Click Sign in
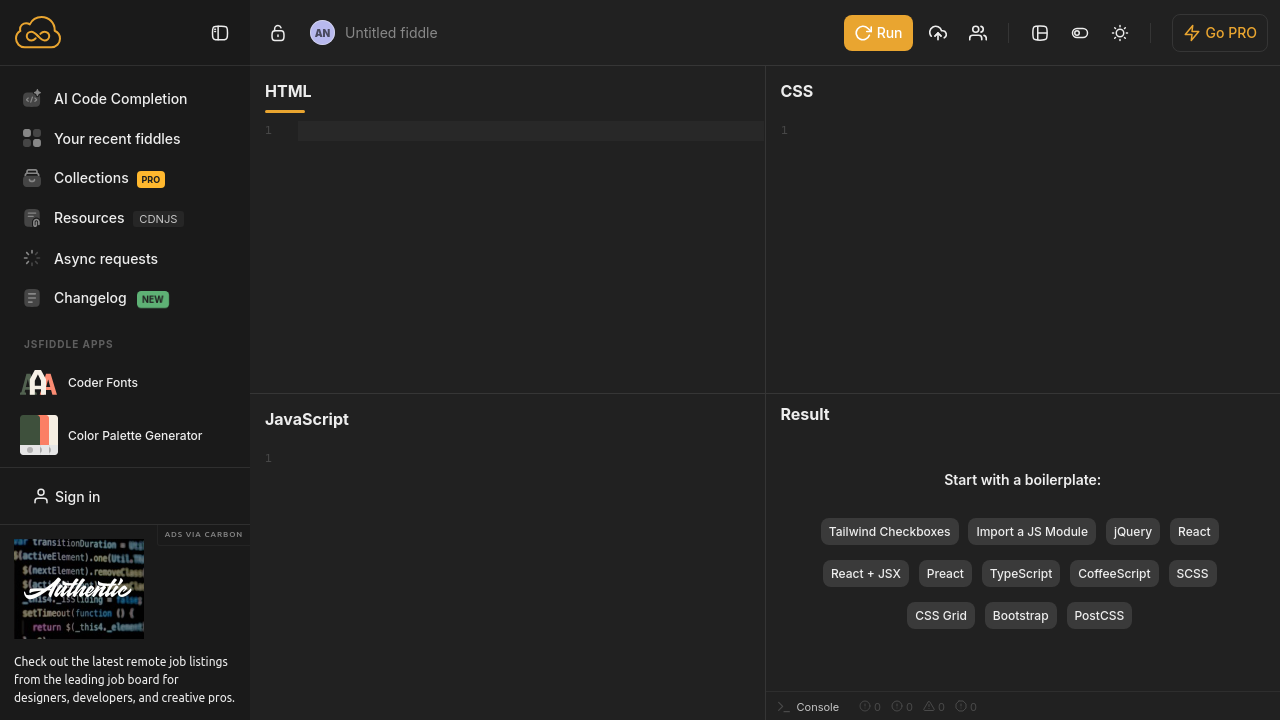Viewport: 1280px width, 720px height. point(67,497)
